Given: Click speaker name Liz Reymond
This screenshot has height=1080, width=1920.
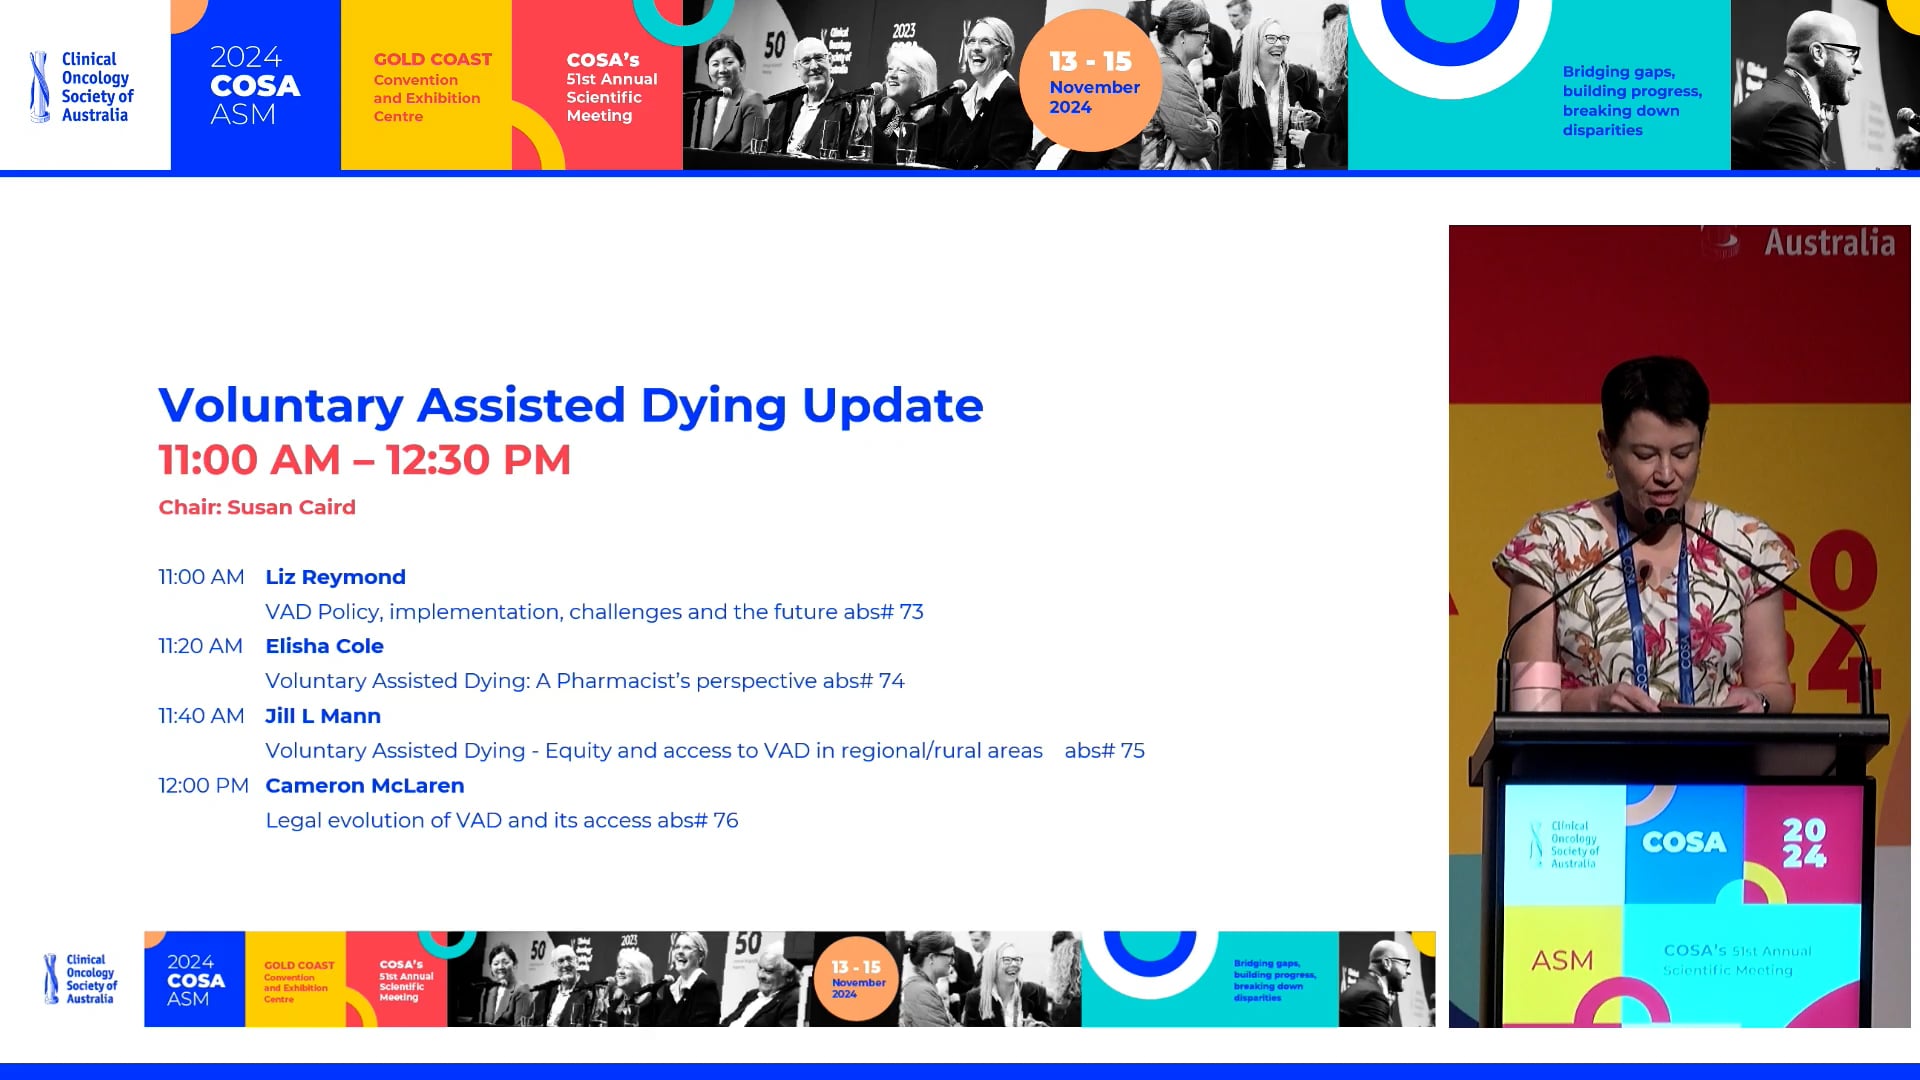Looking at the screenshot, I should (x=336, y=577).
